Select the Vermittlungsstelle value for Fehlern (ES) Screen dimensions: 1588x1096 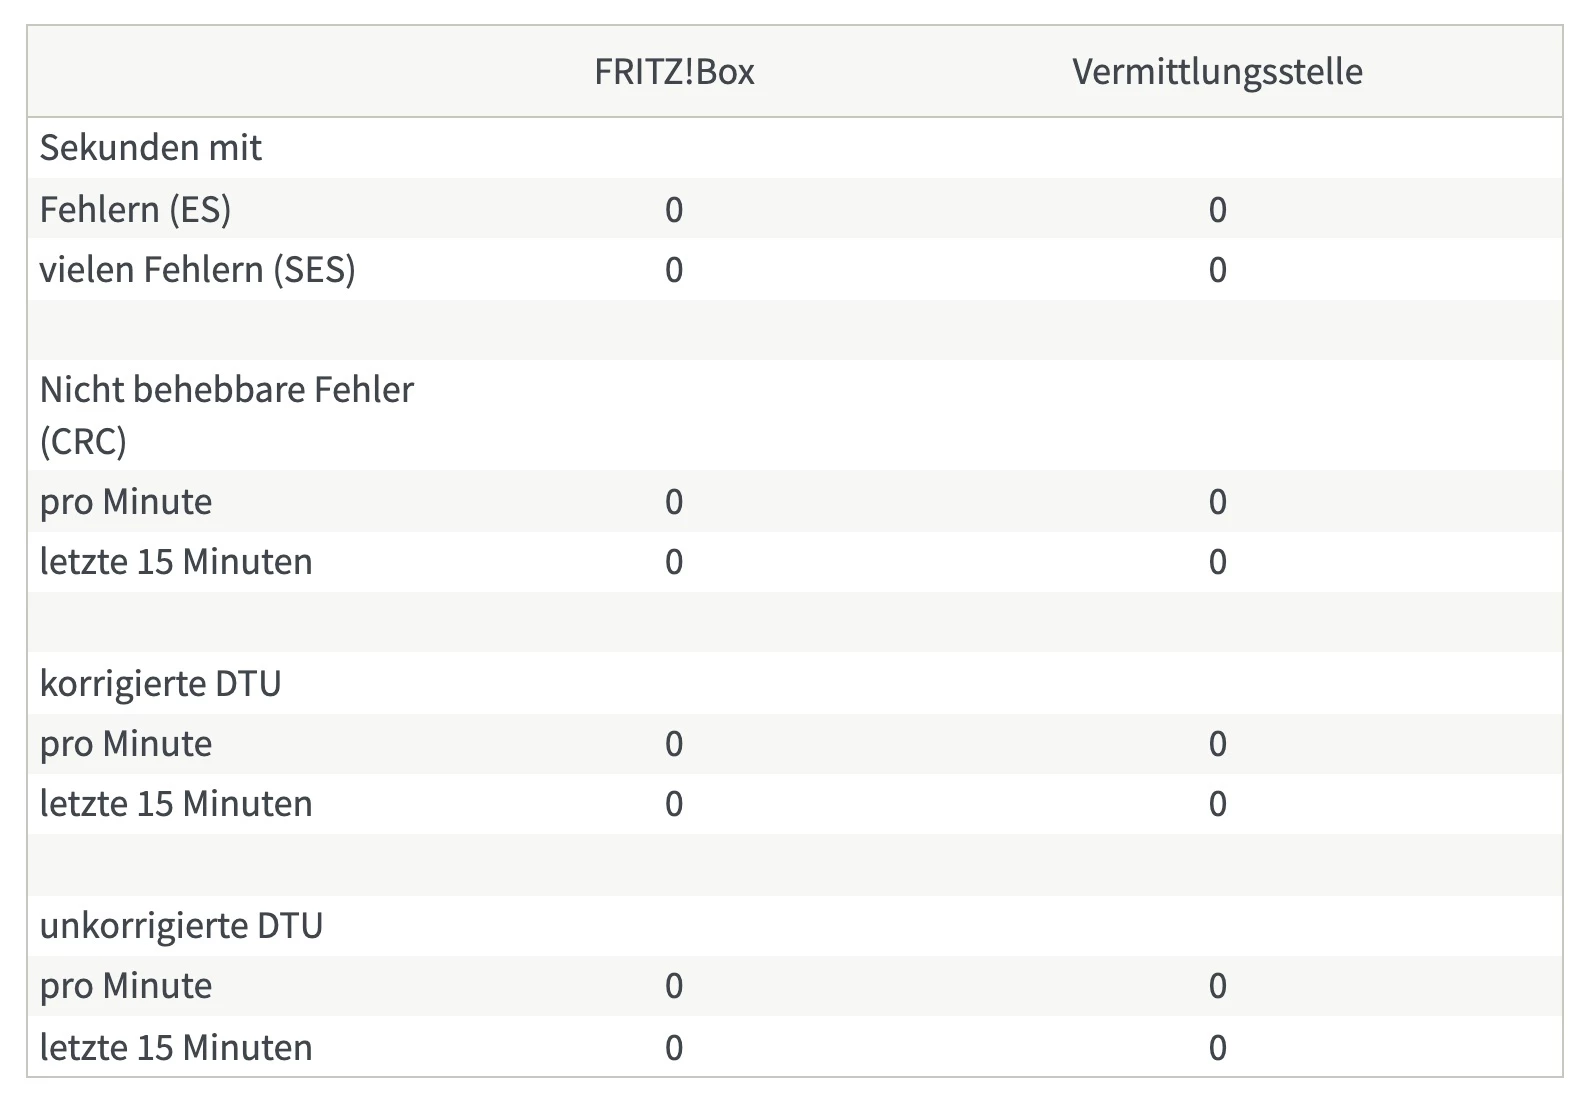click(x=1217, y=210)
